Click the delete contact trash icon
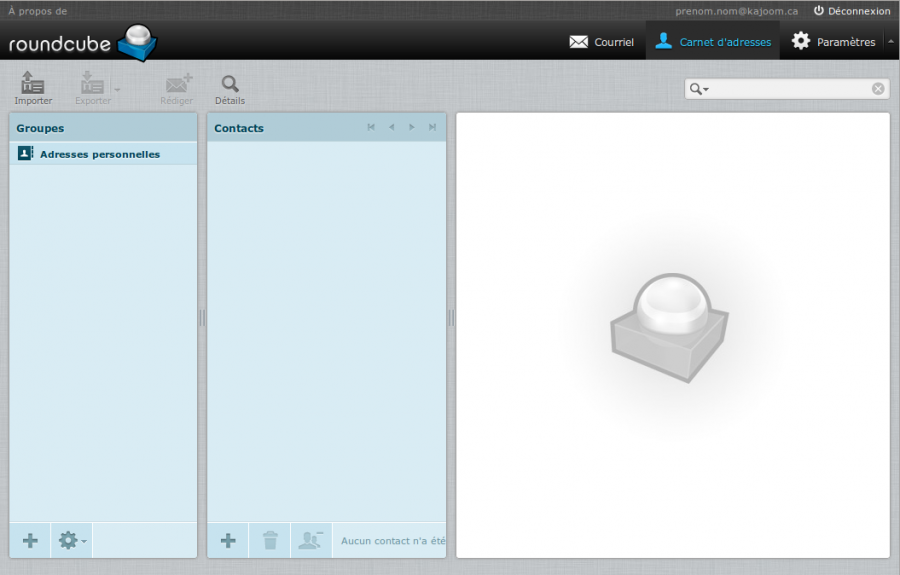The height and width of the screenshot is (575, 900). tap(270, 541)
